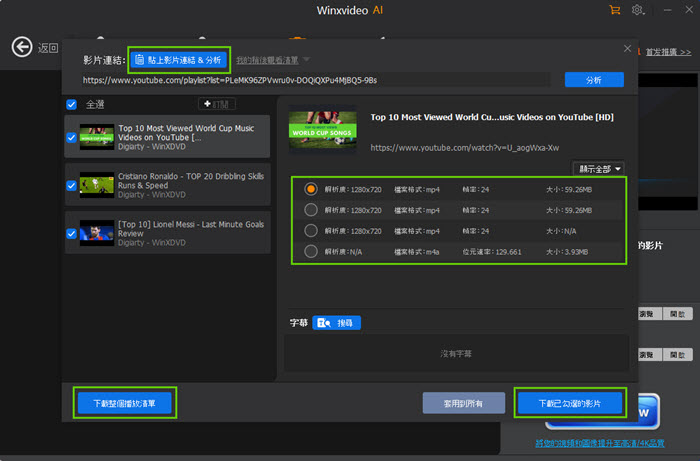Viewport: 700px width, 461px height.
Task: Click the 貼上影片連結 & 分析 button
Action: [x=178, y=60]
